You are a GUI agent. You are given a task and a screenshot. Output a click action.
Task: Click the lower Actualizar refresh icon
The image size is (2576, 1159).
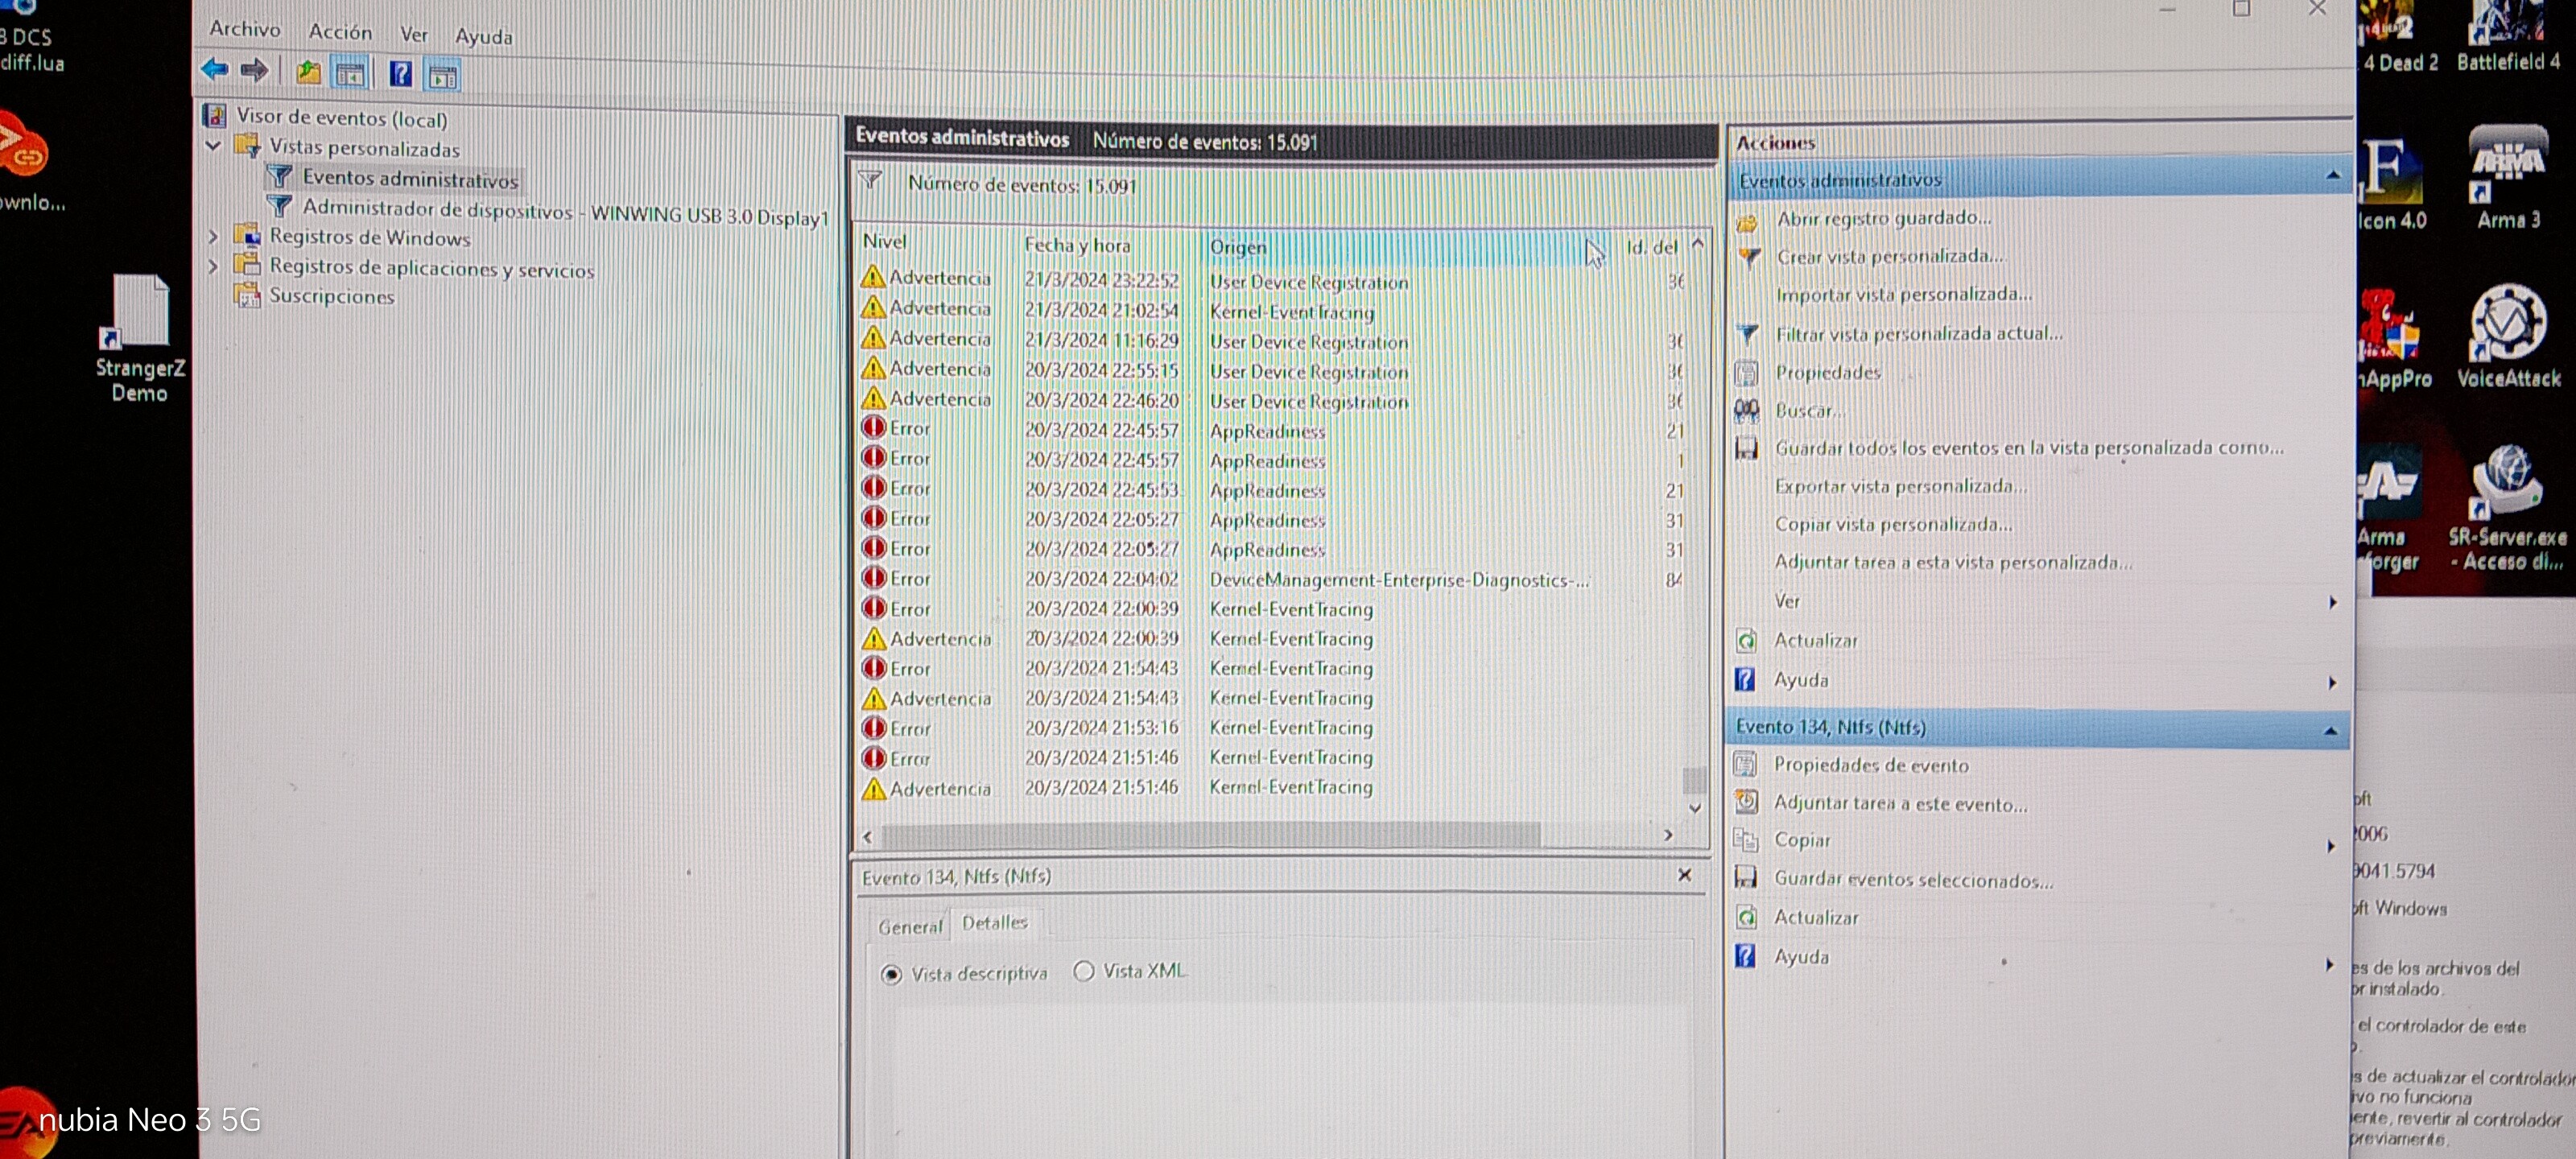(x=1746, y=917)
